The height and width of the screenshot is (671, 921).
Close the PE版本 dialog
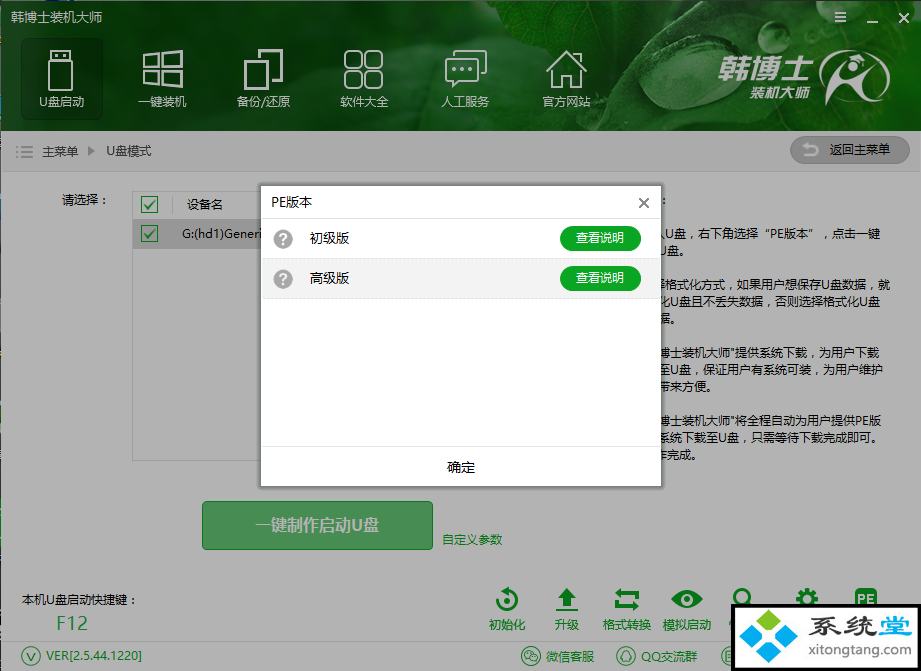644,203
